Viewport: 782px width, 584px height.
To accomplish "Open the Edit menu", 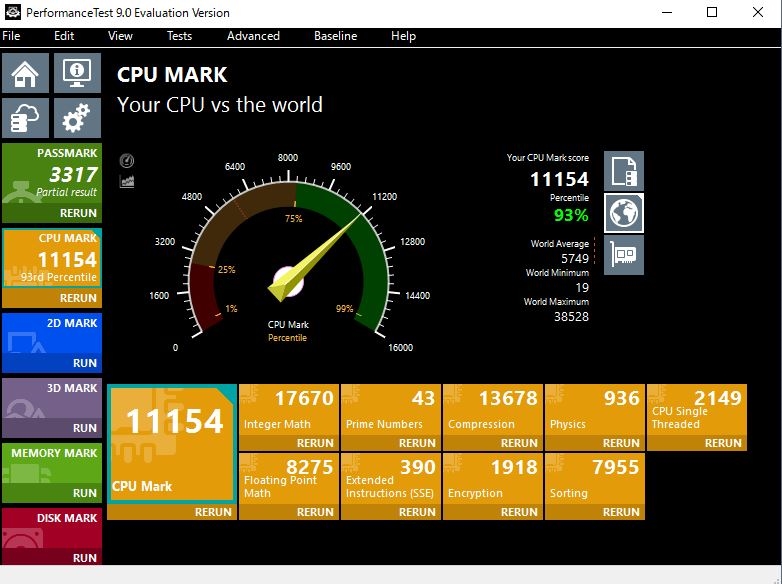I will tap(64, 36).
